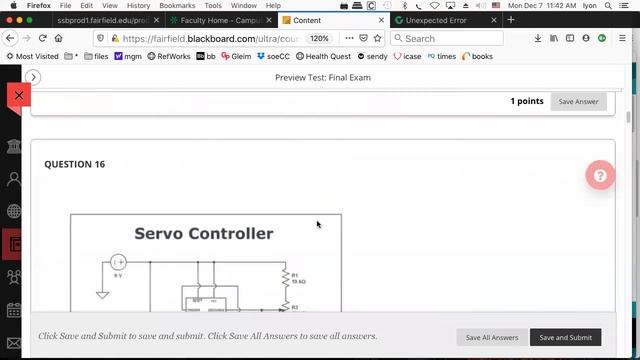
Task: Click Save Answer button
Action: tap(578, 102)
